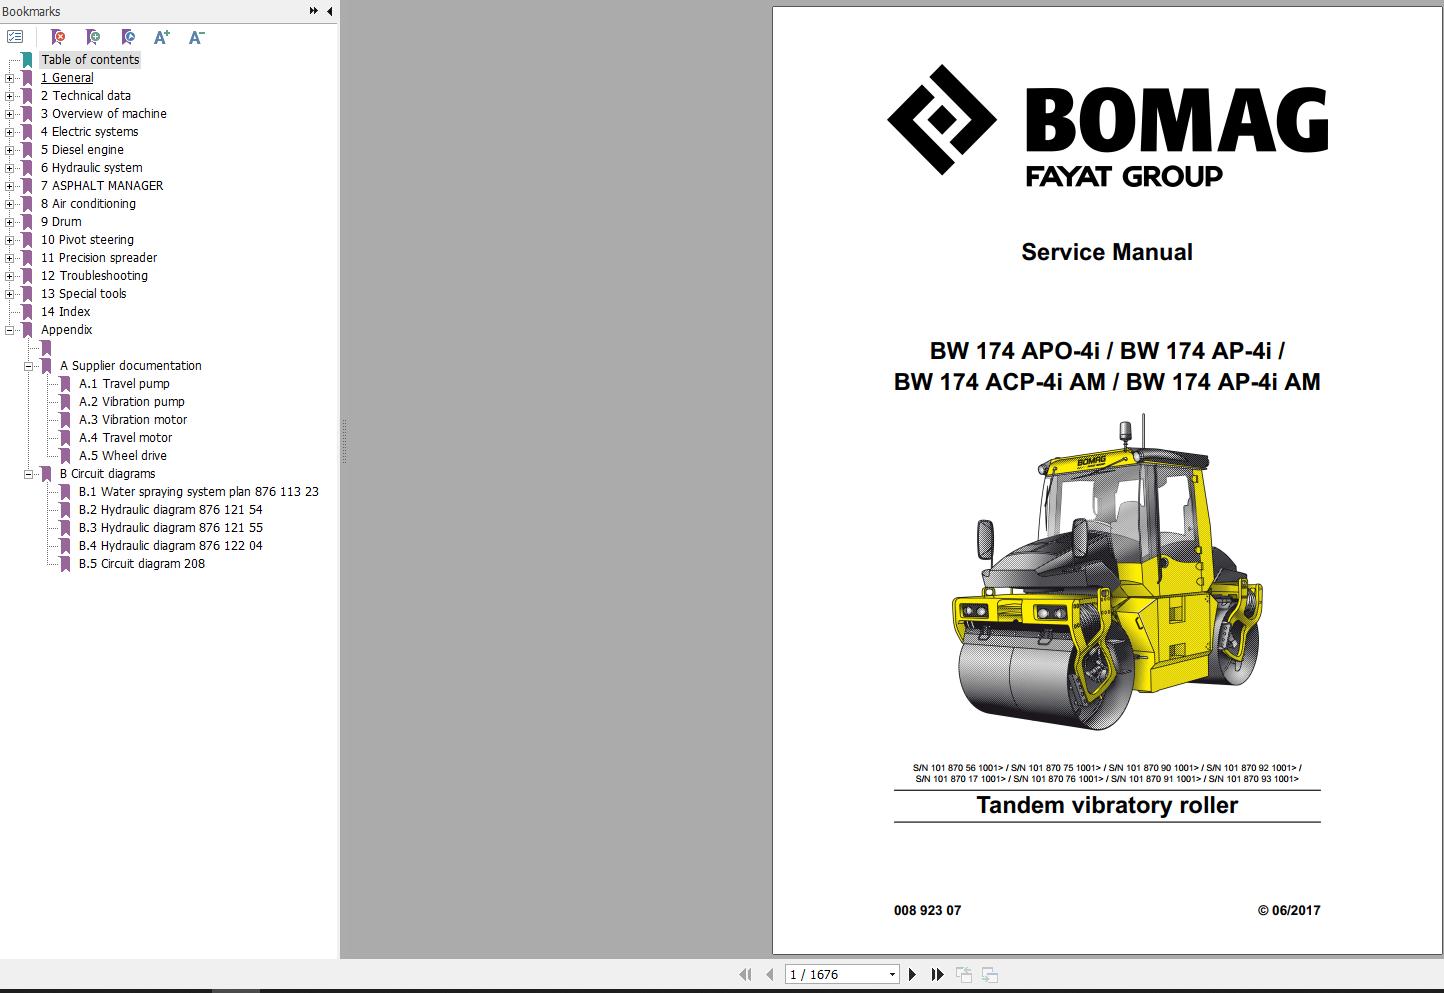Click the roller machine illustration
Viewport: 1444px width, 993px height.
coord(1107,573)
